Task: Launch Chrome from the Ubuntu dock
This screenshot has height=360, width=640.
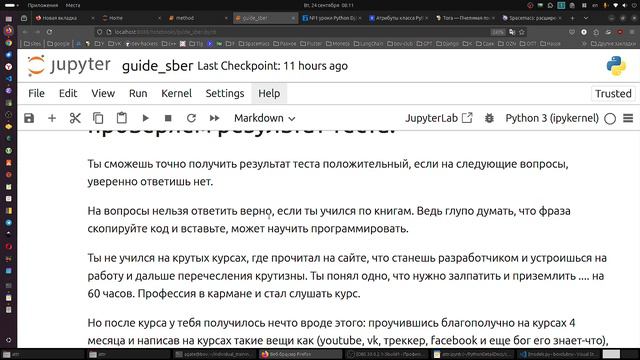Action: [9, 42]
